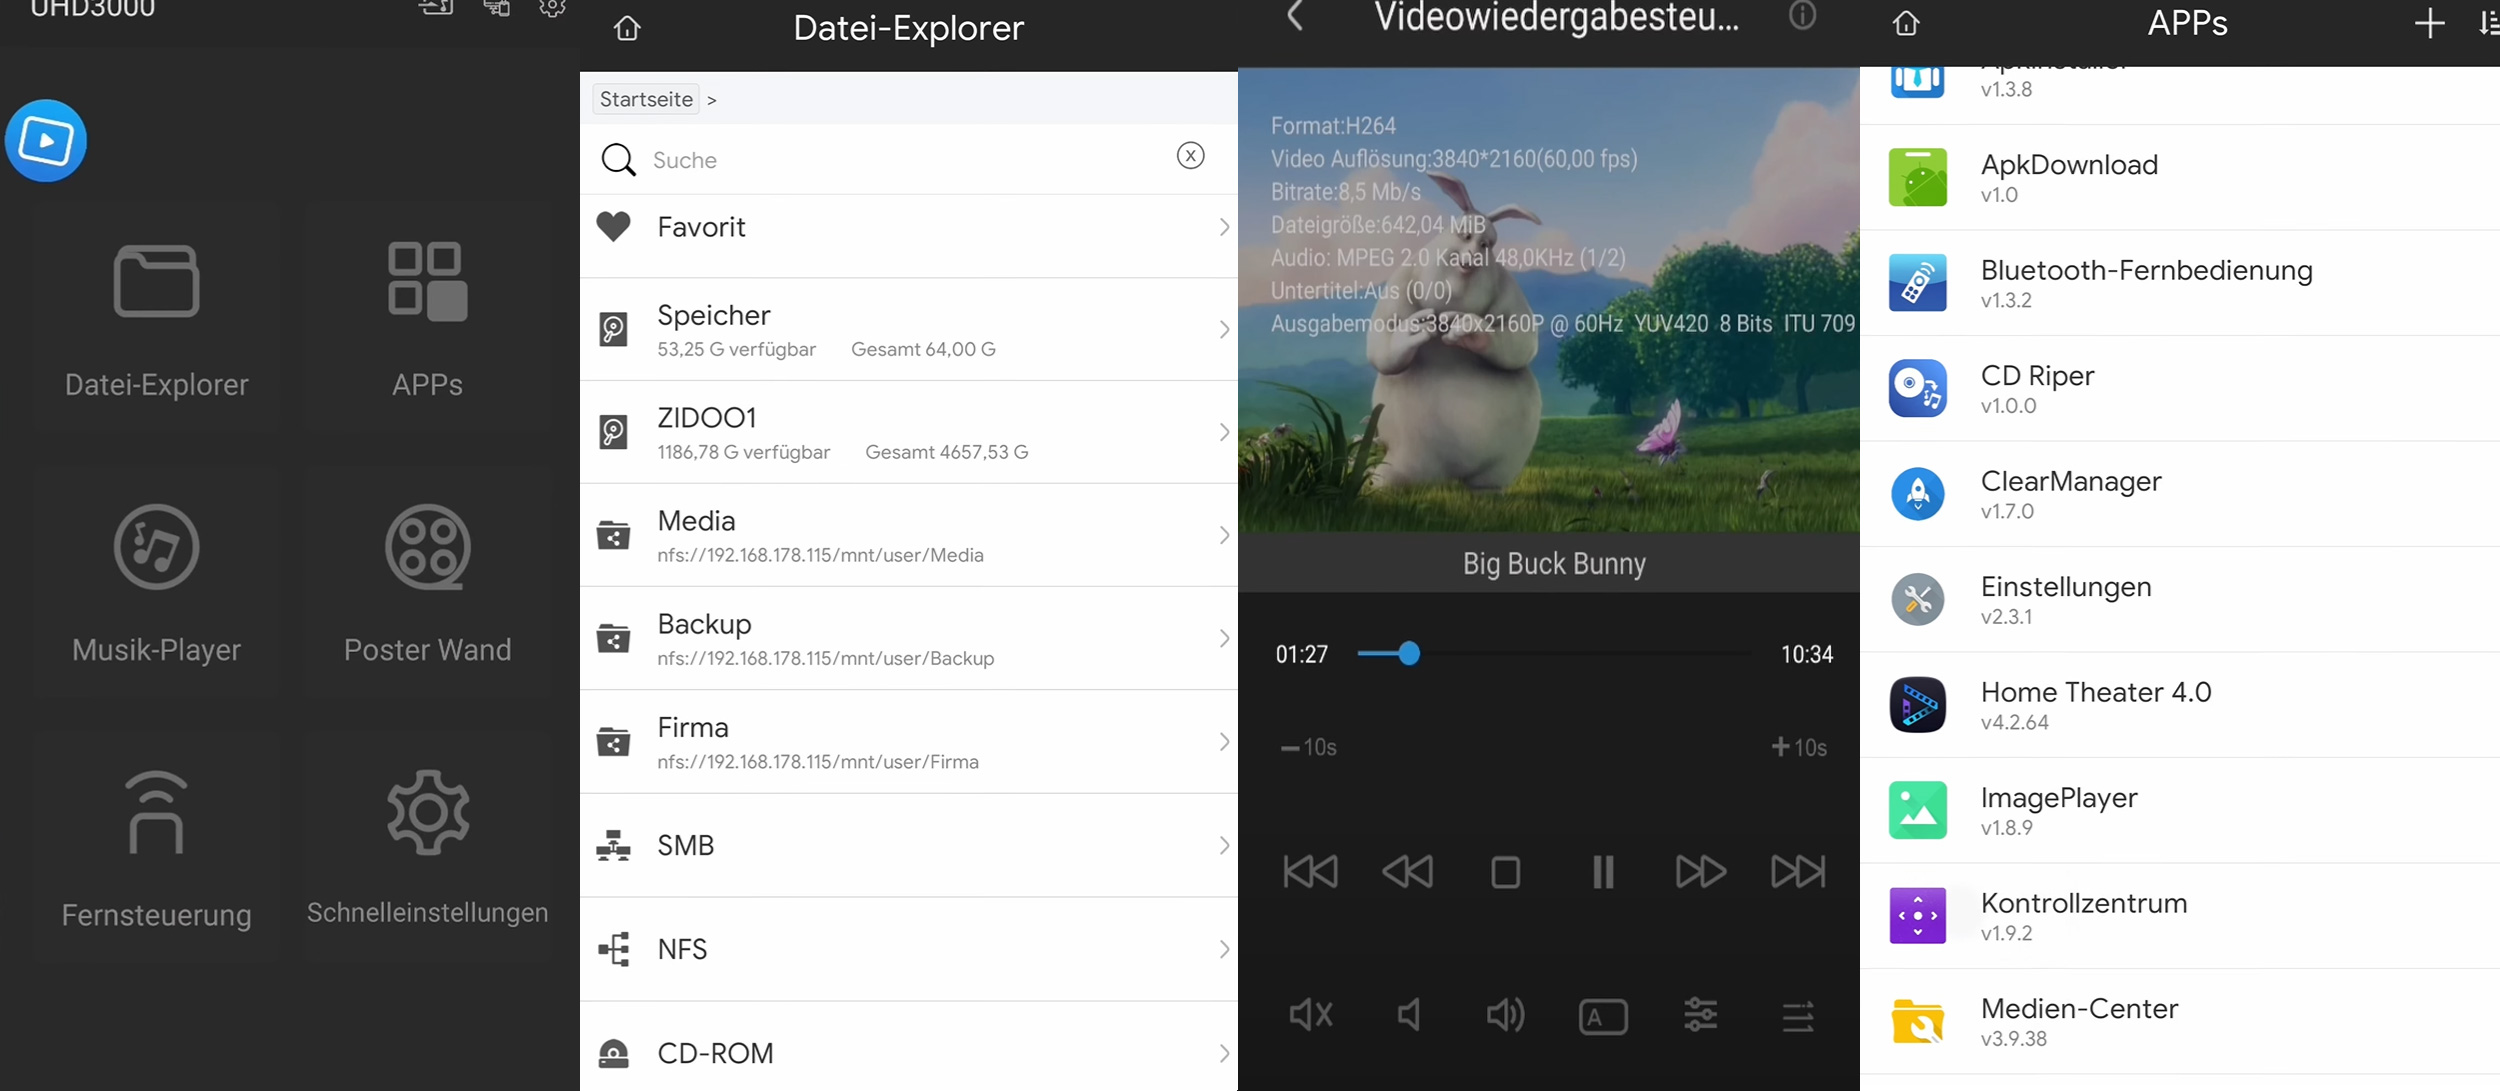Clear the Suche field with the x button

[1190, 156]
